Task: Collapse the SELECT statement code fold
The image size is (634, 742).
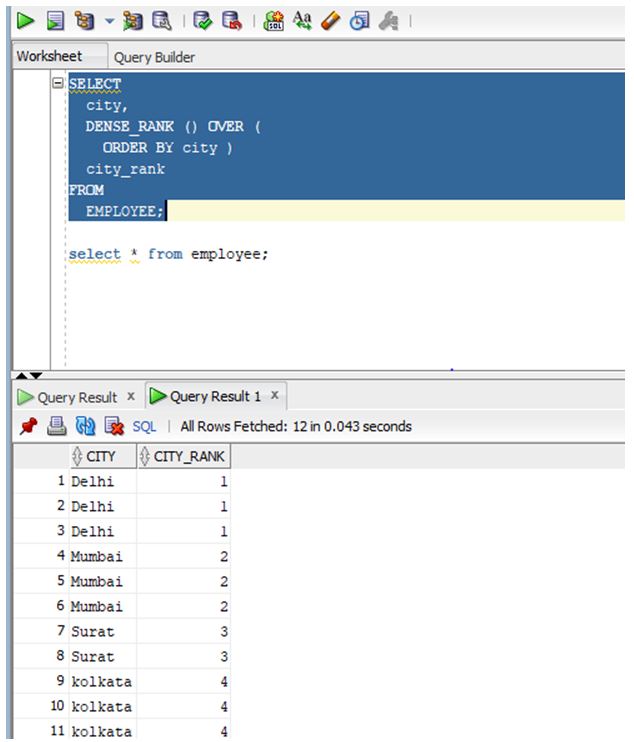Action: [x=58, y=83]
